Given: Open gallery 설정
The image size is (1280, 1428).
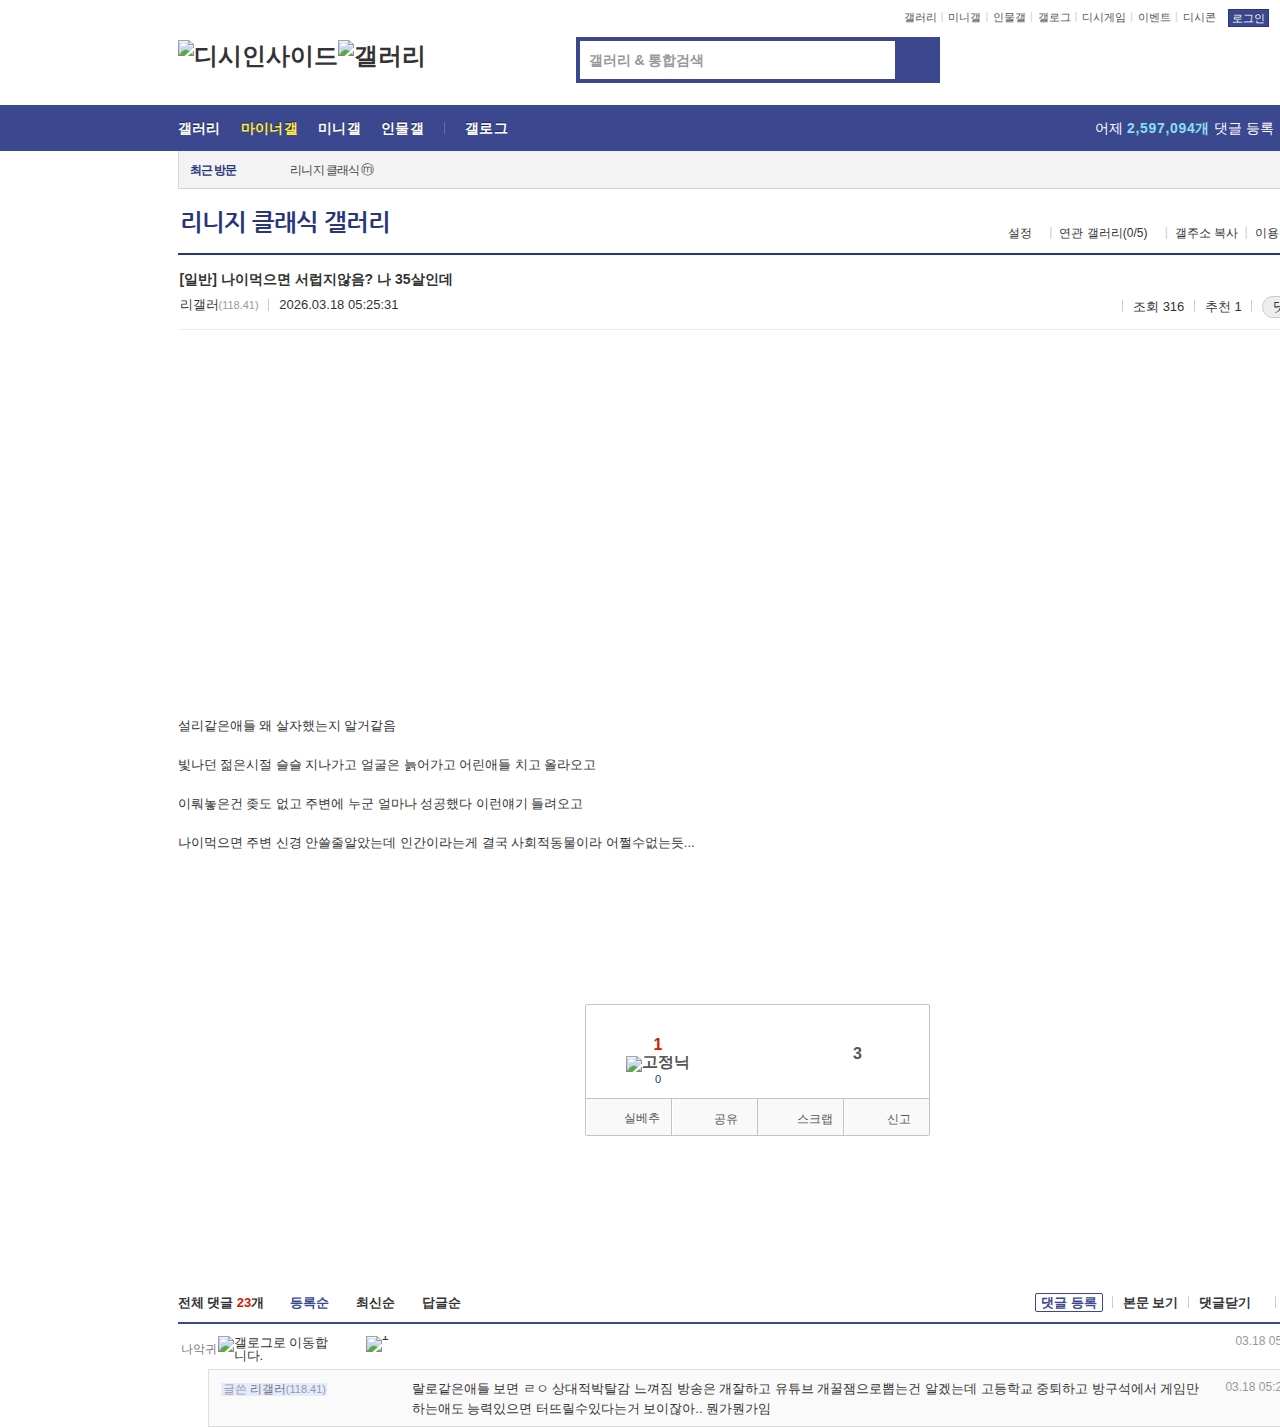Looking at the screenshot, I should [x=1020, y=233].
